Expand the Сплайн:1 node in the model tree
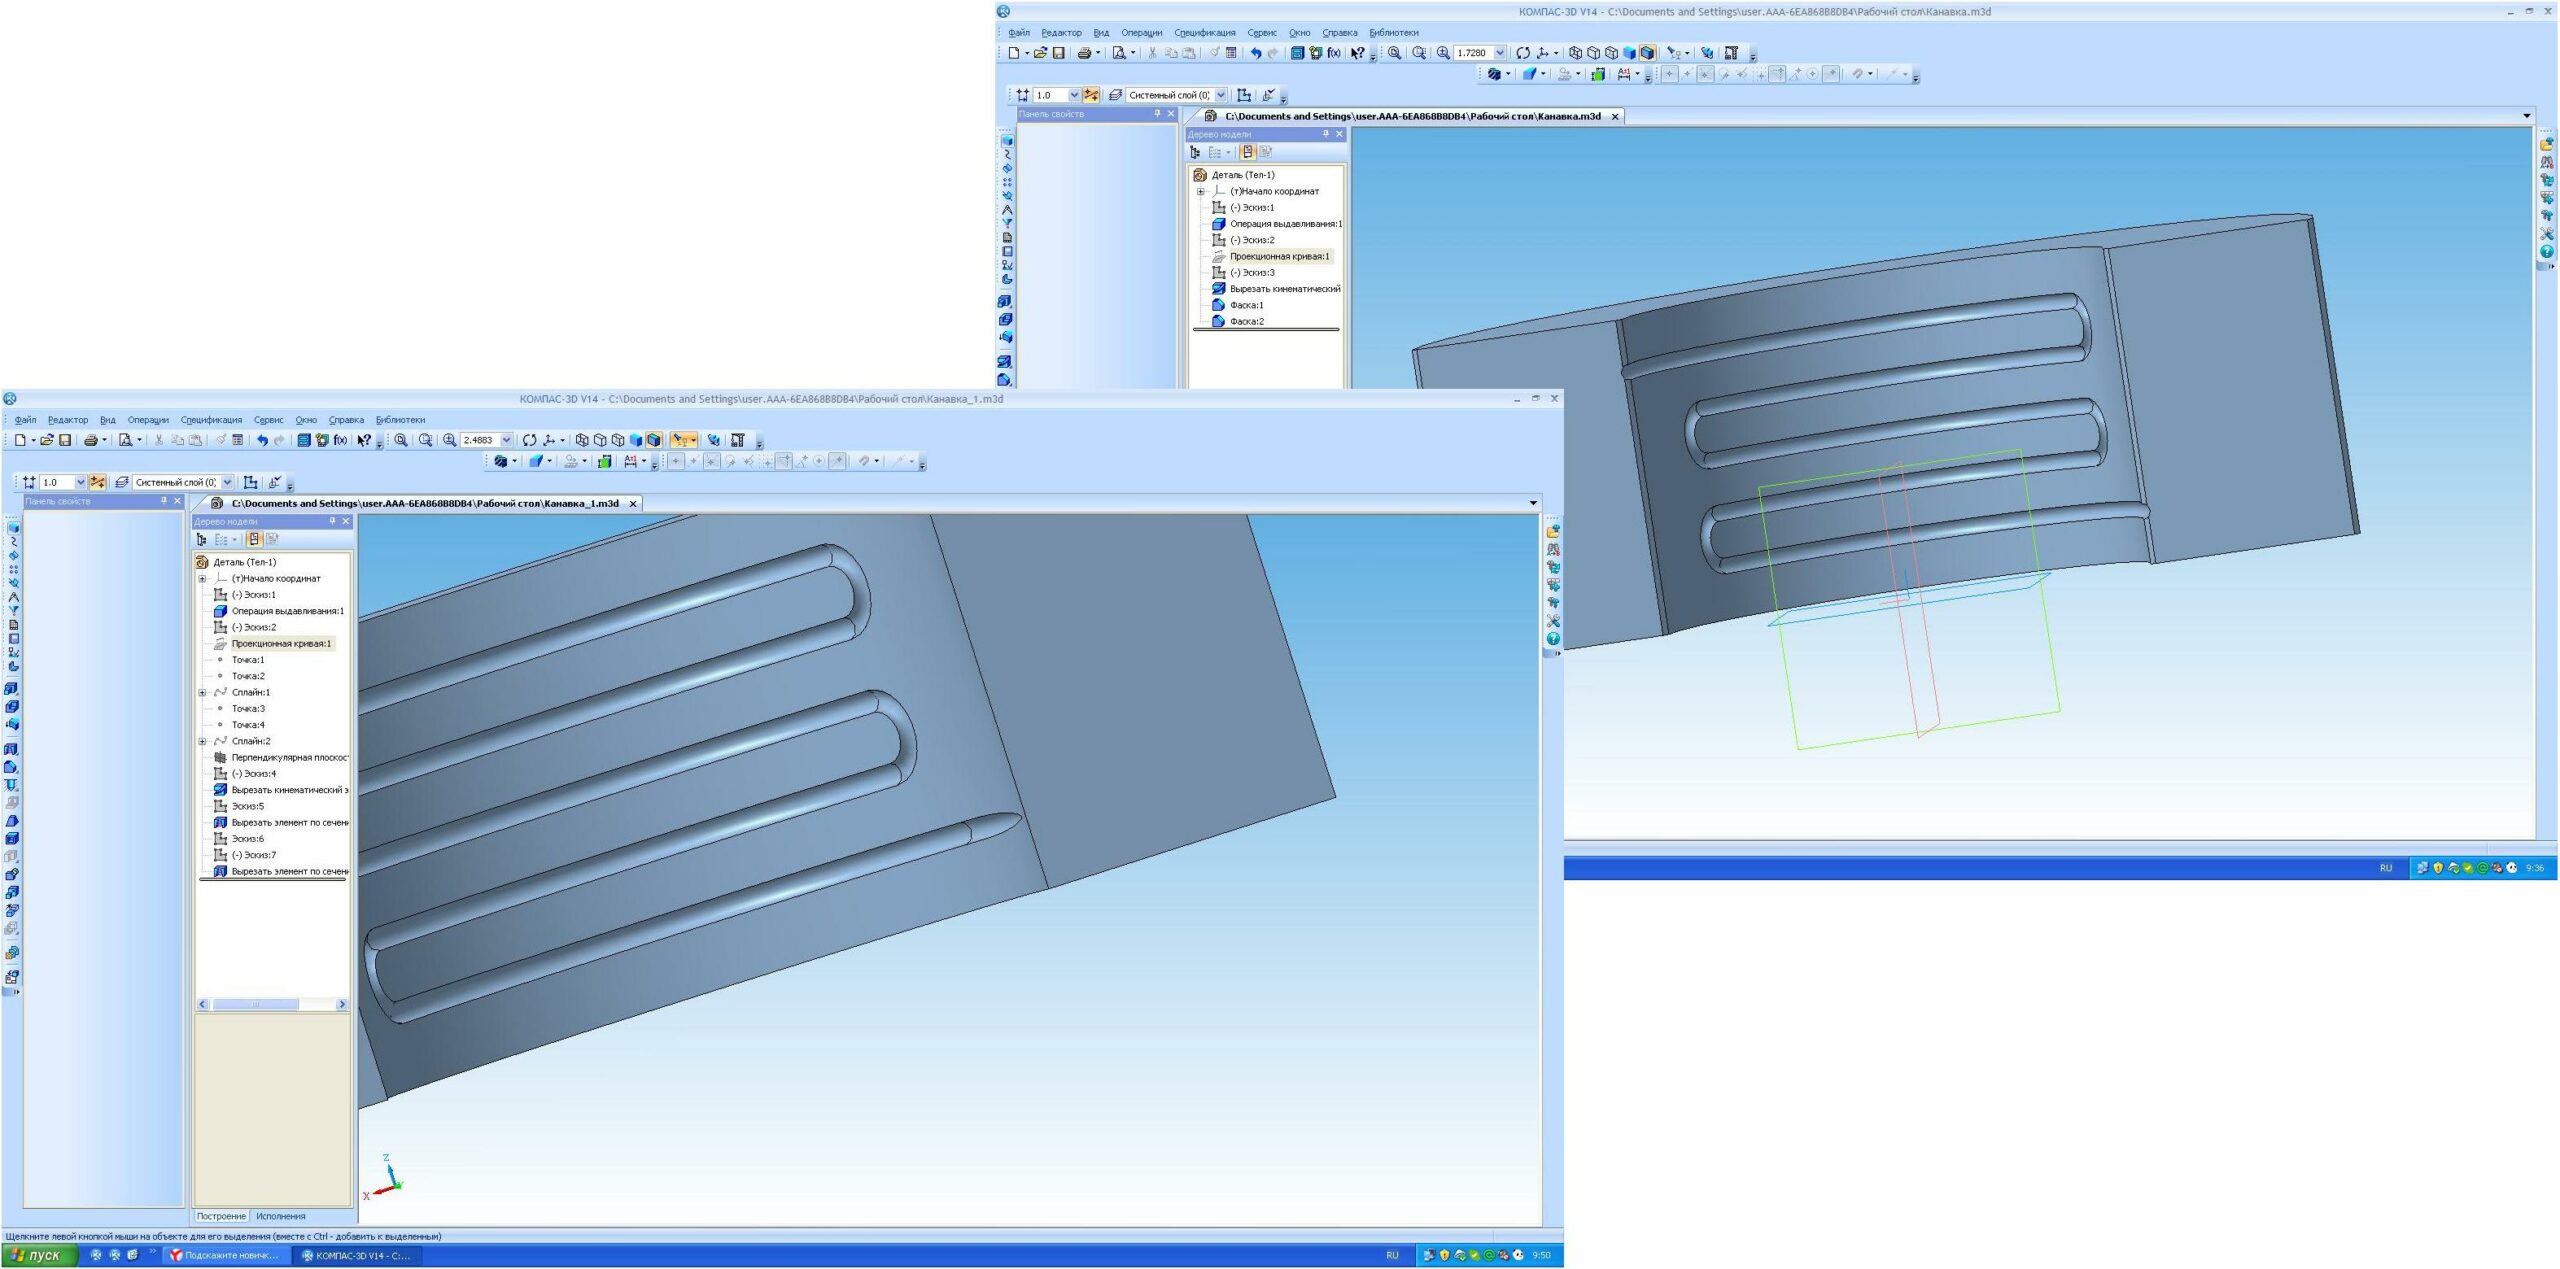Image resolution: width=2560 pixels, height=1269 pixels. 202,693
